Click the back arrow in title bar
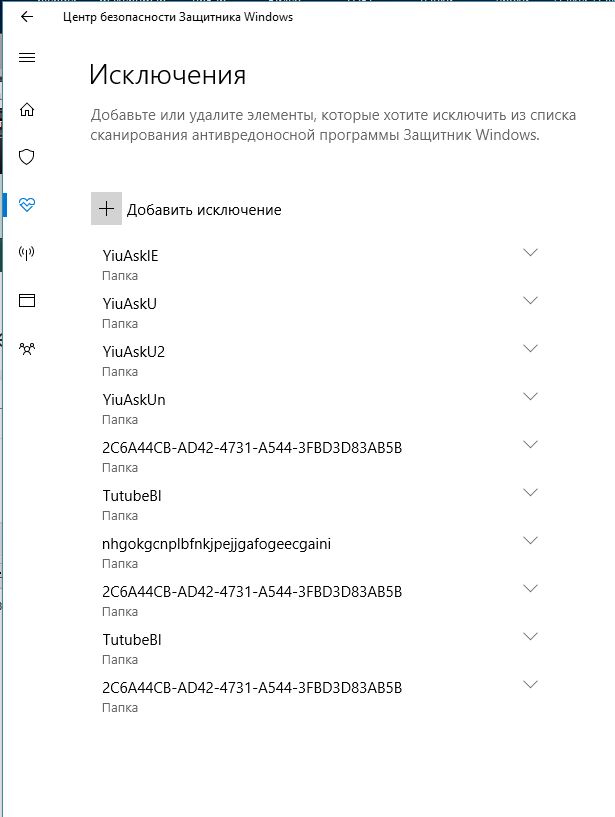The width and height of the screenshot is (615, 817). (27, 17)
